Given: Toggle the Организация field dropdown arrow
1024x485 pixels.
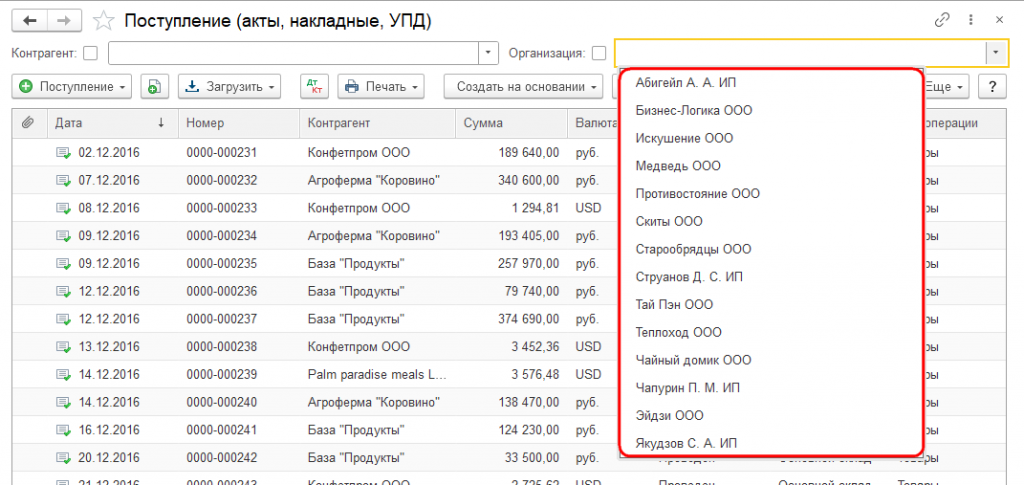Looking at the screenshot, I should [x=996, y=53].
